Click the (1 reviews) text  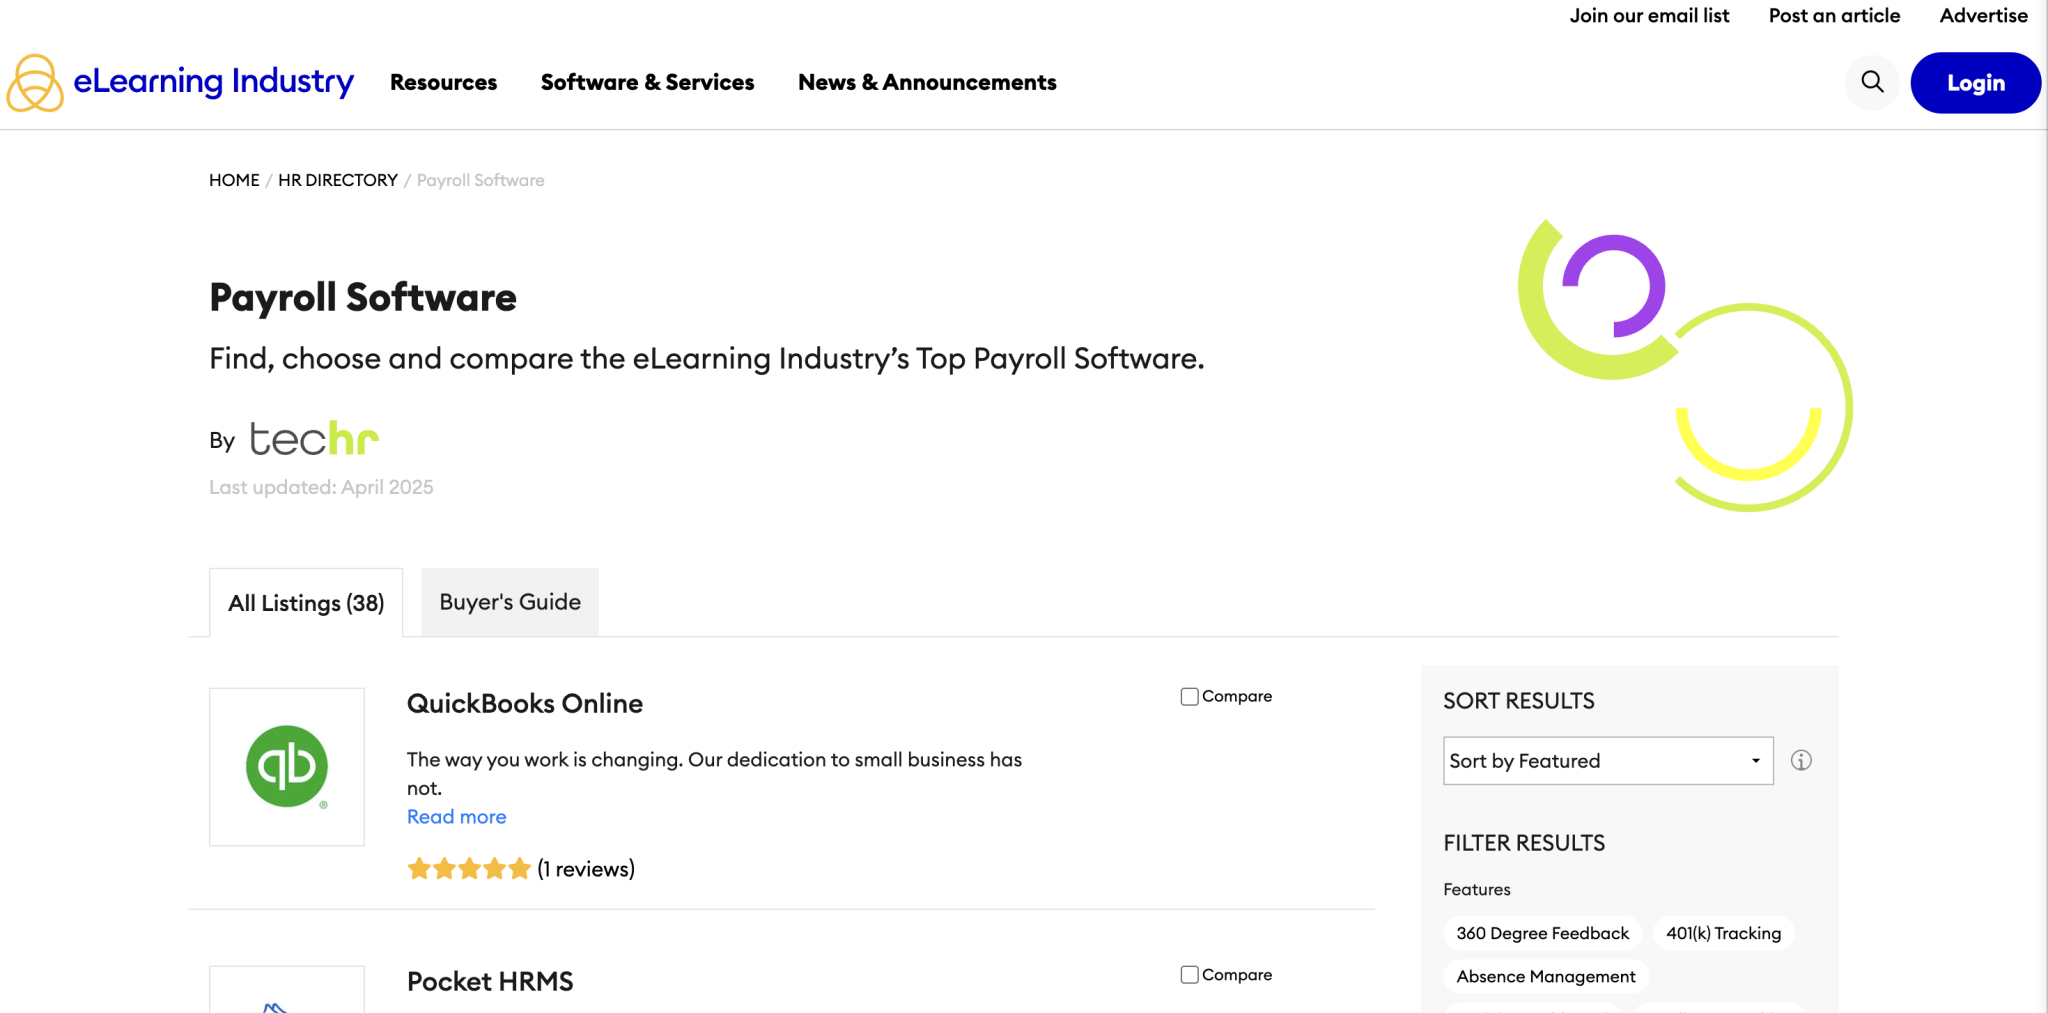tap(586, 869)
